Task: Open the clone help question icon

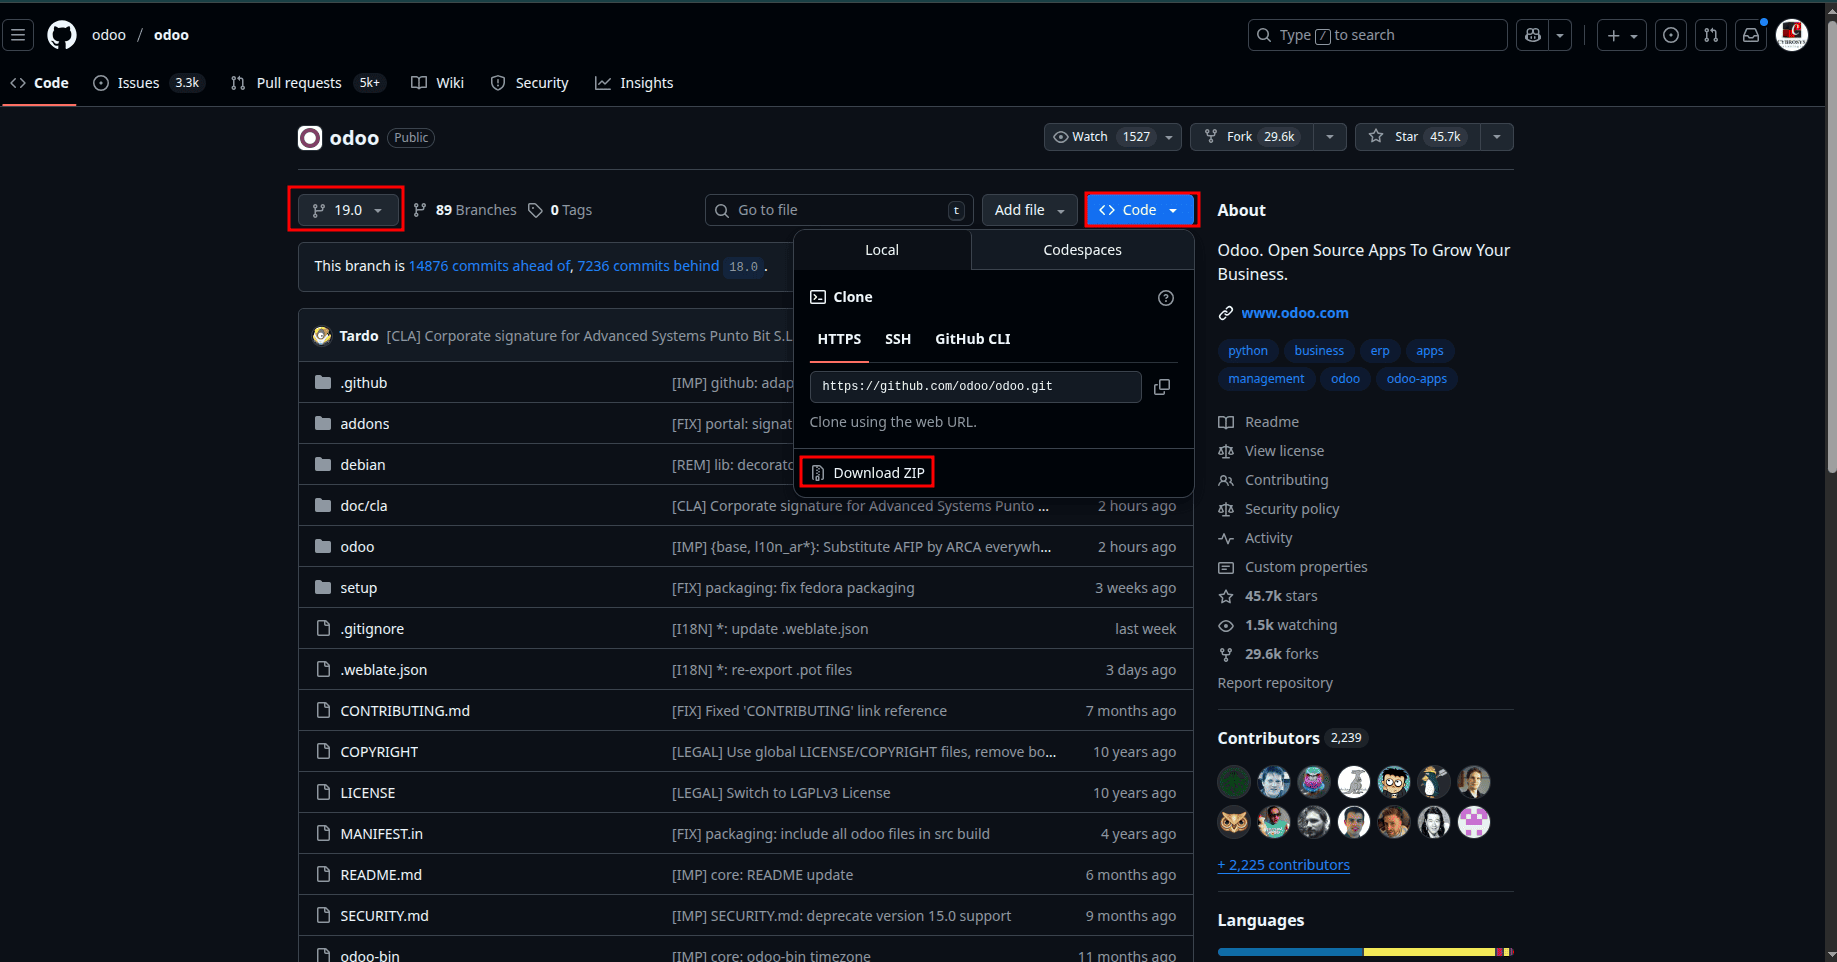Action: coord(1166,298)
